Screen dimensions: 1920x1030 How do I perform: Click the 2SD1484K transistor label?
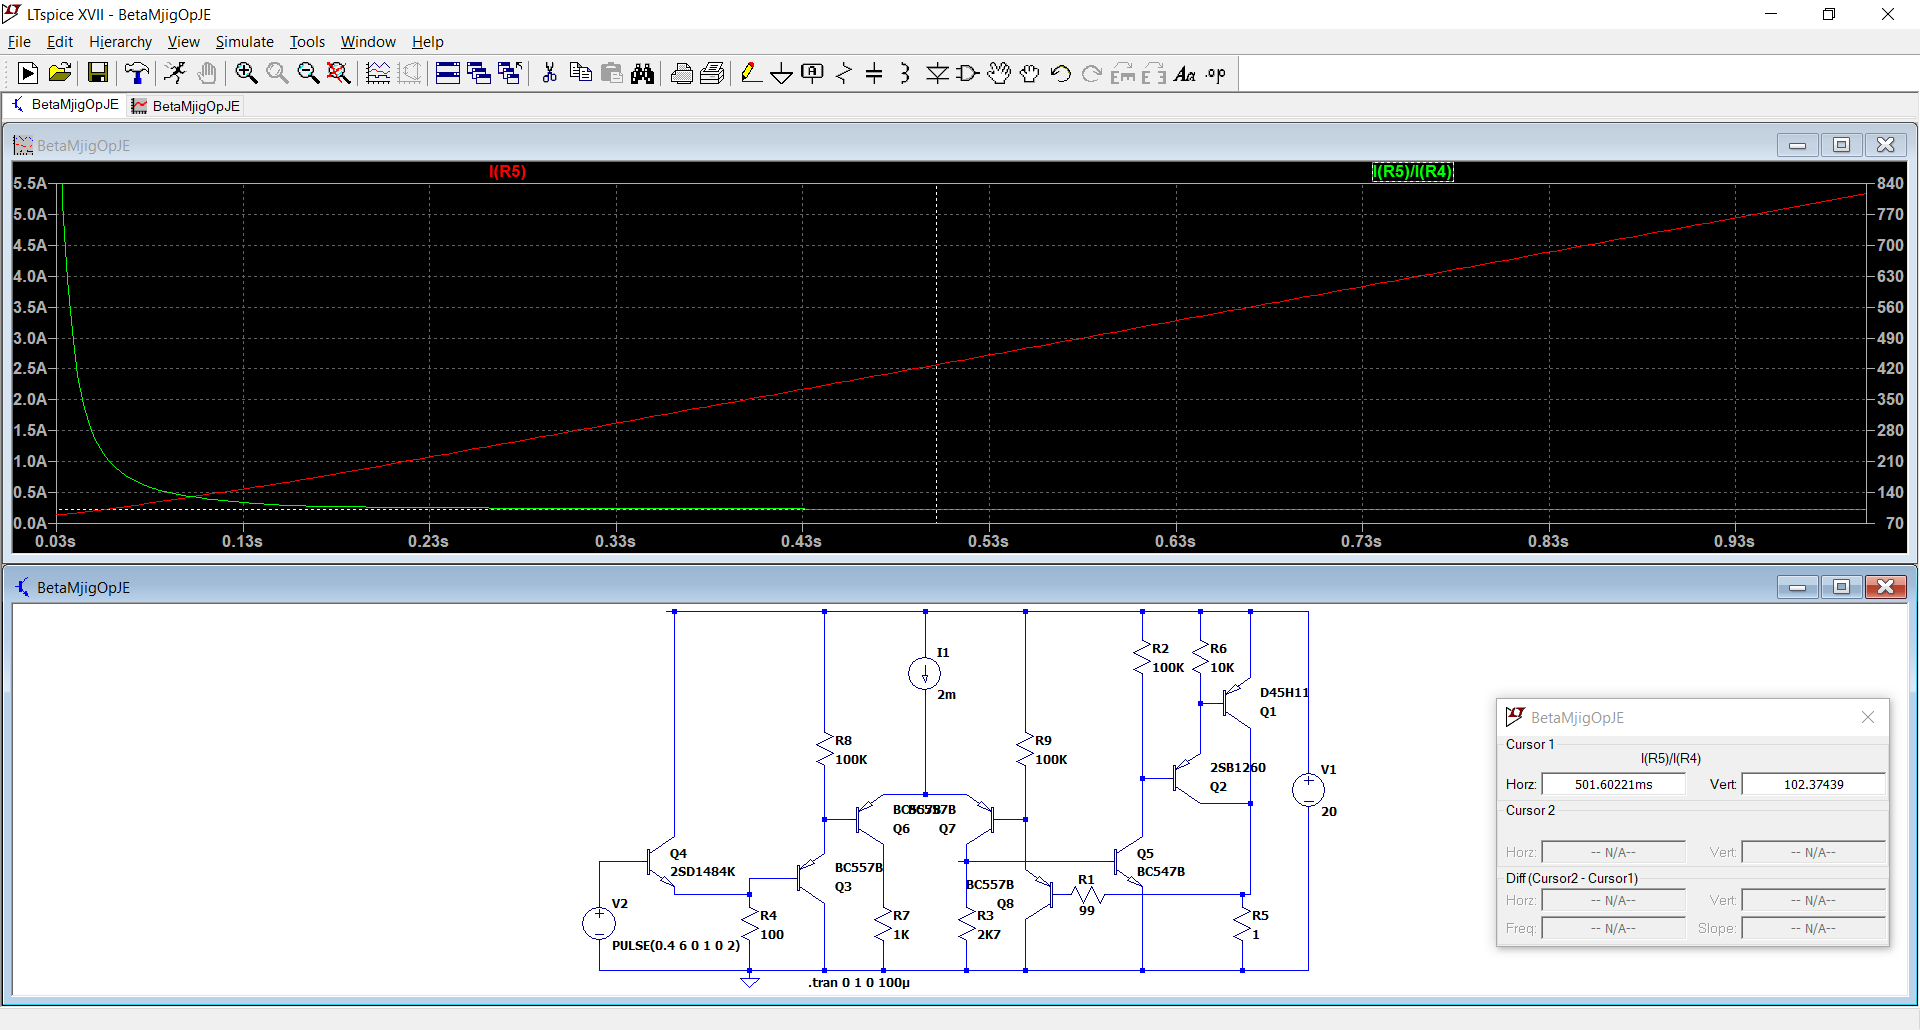pos(702,872)
